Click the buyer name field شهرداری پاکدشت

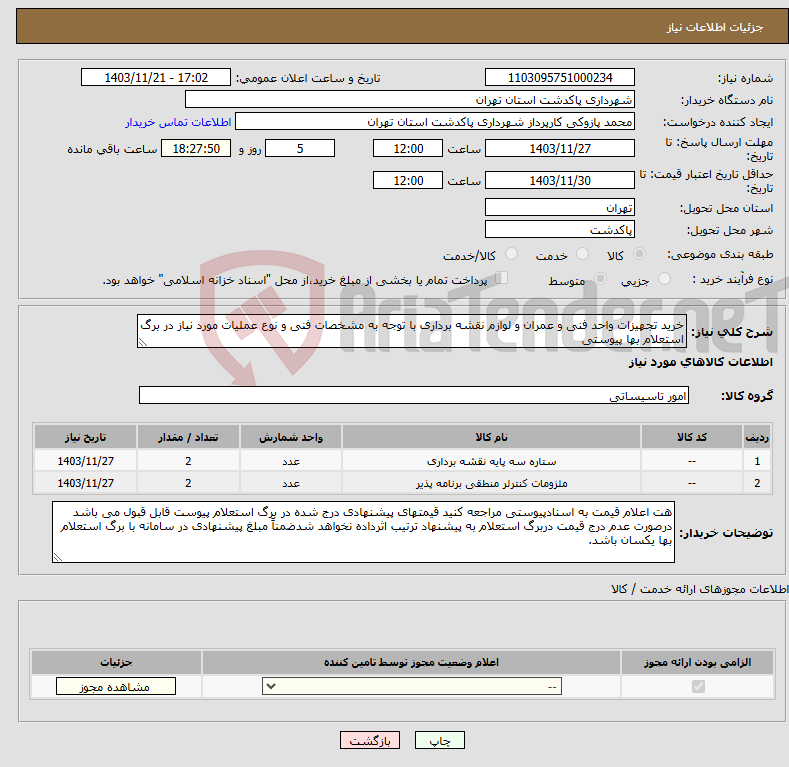point(410,100)
